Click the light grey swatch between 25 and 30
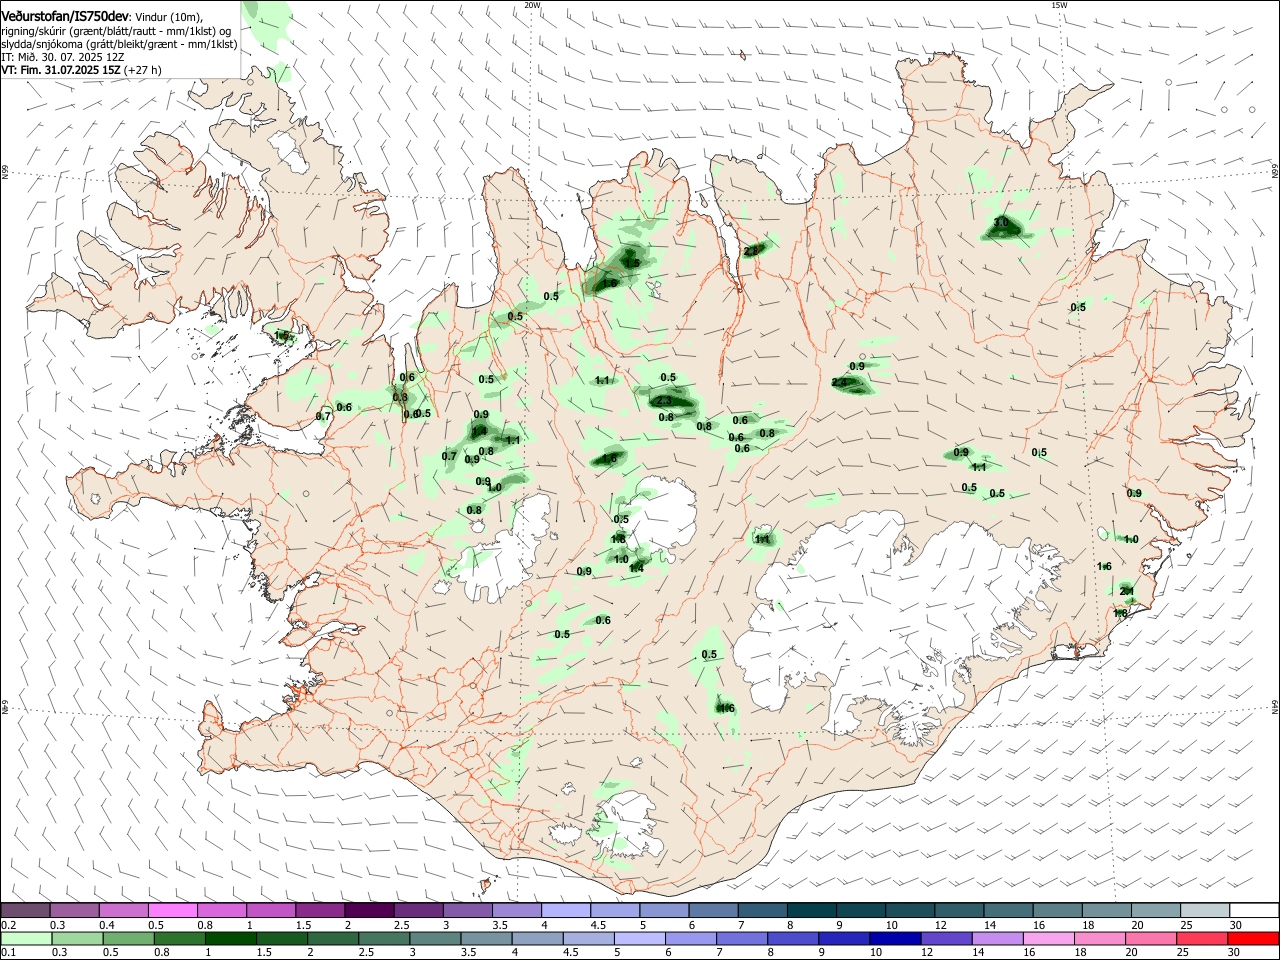This screenshot has width=1280, height=960. pyautogui.click(x=1203, y=910)
